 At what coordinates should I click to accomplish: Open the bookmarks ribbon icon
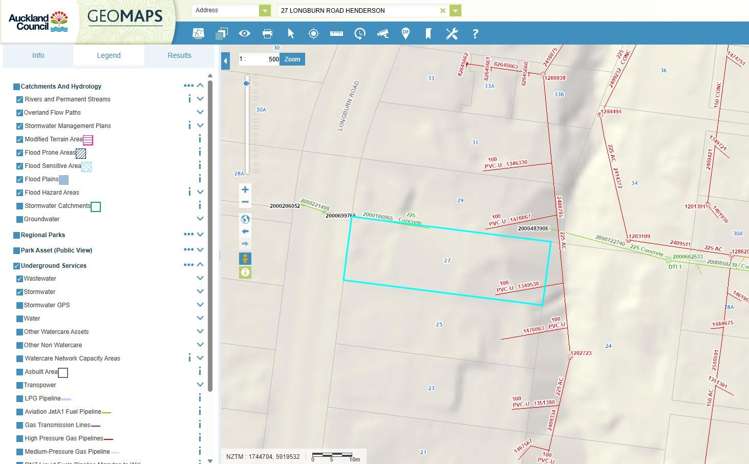click(x=428, y=33)
